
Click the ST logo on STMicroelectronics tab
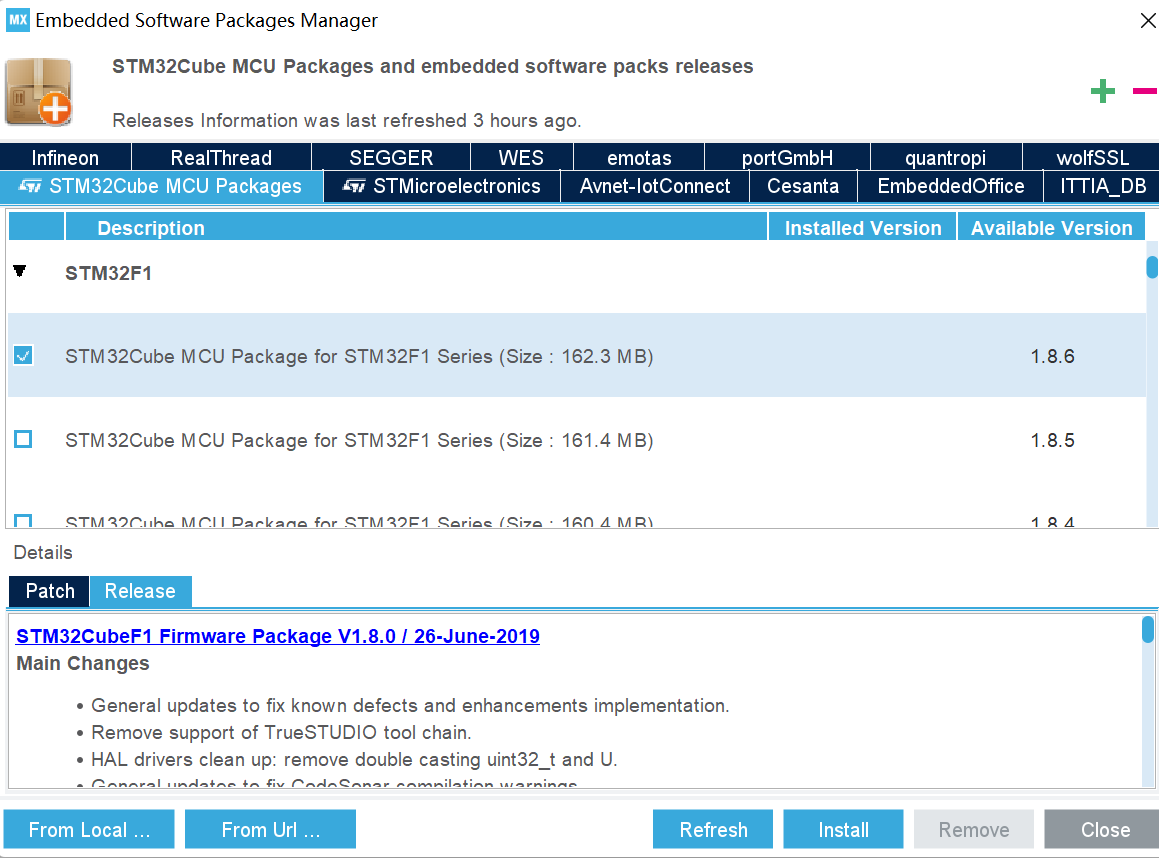point(354,186)
